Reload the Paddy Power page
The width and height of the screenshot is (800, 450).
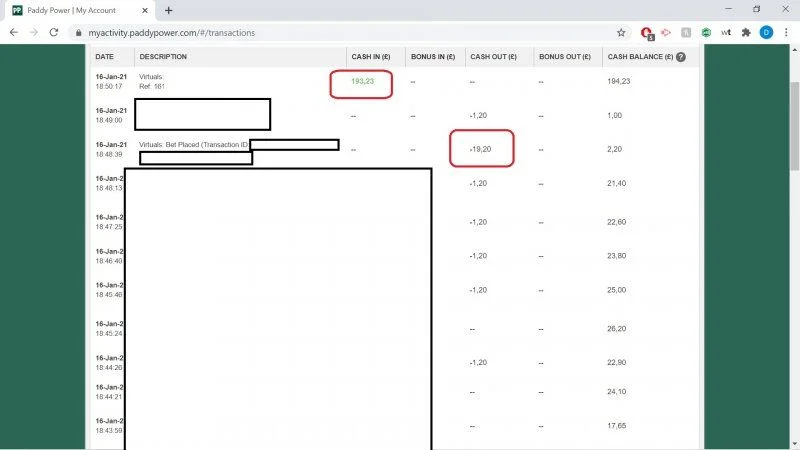[x=54, y=32]
